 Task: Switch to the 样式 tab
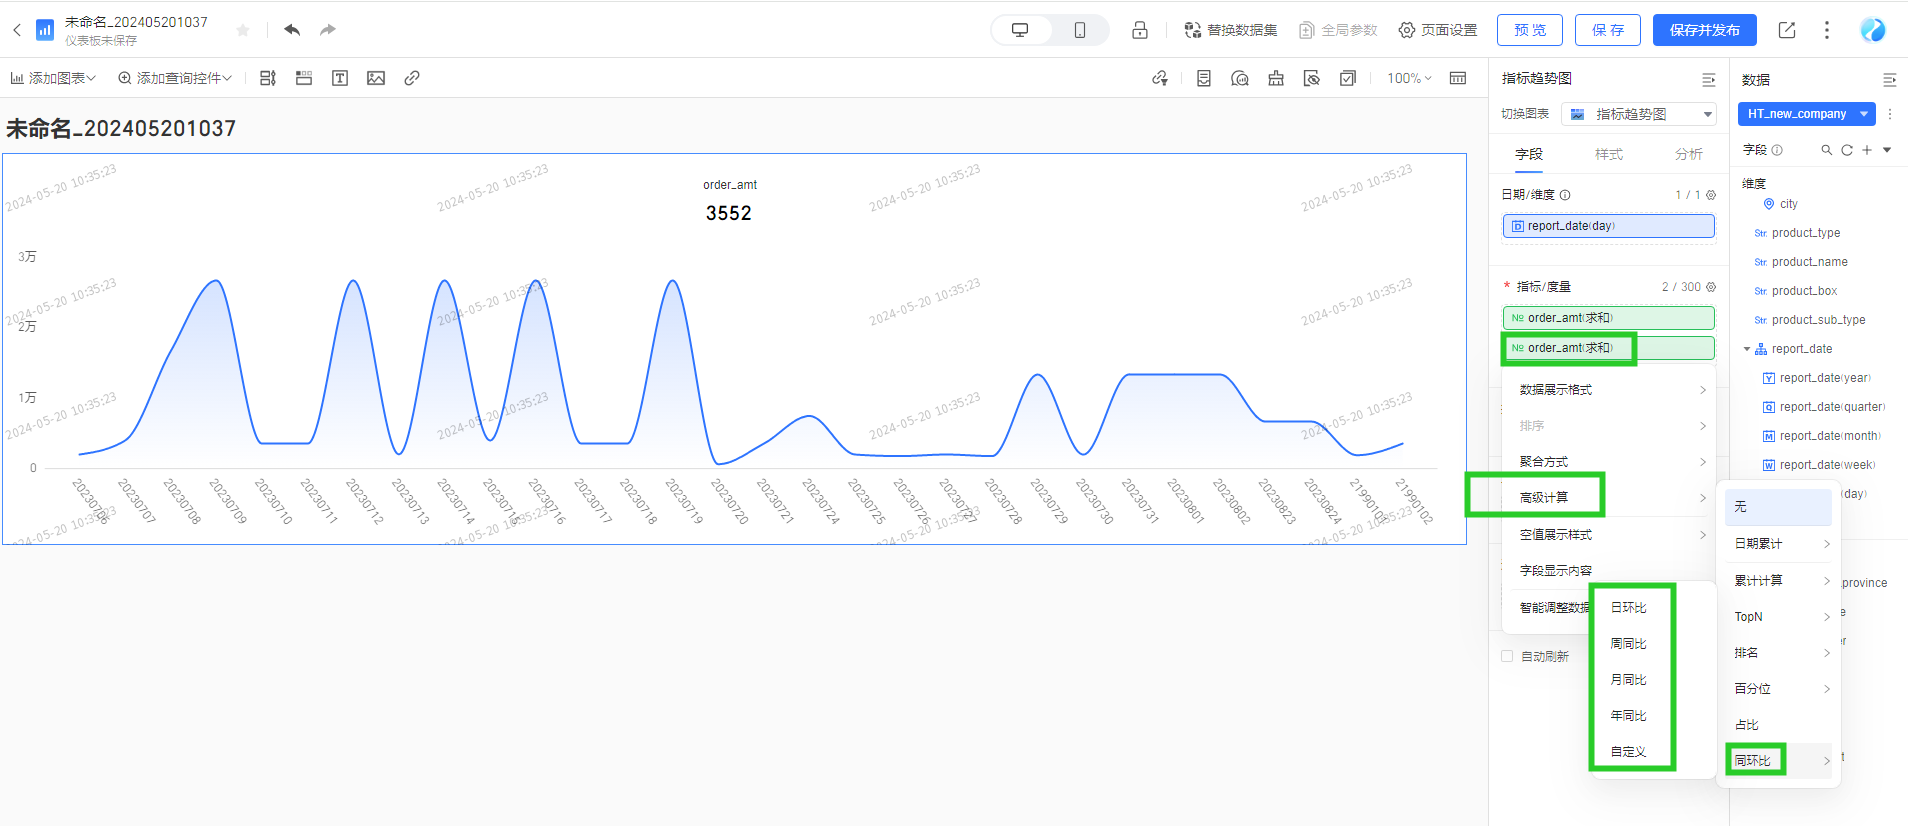[1608, 154]
